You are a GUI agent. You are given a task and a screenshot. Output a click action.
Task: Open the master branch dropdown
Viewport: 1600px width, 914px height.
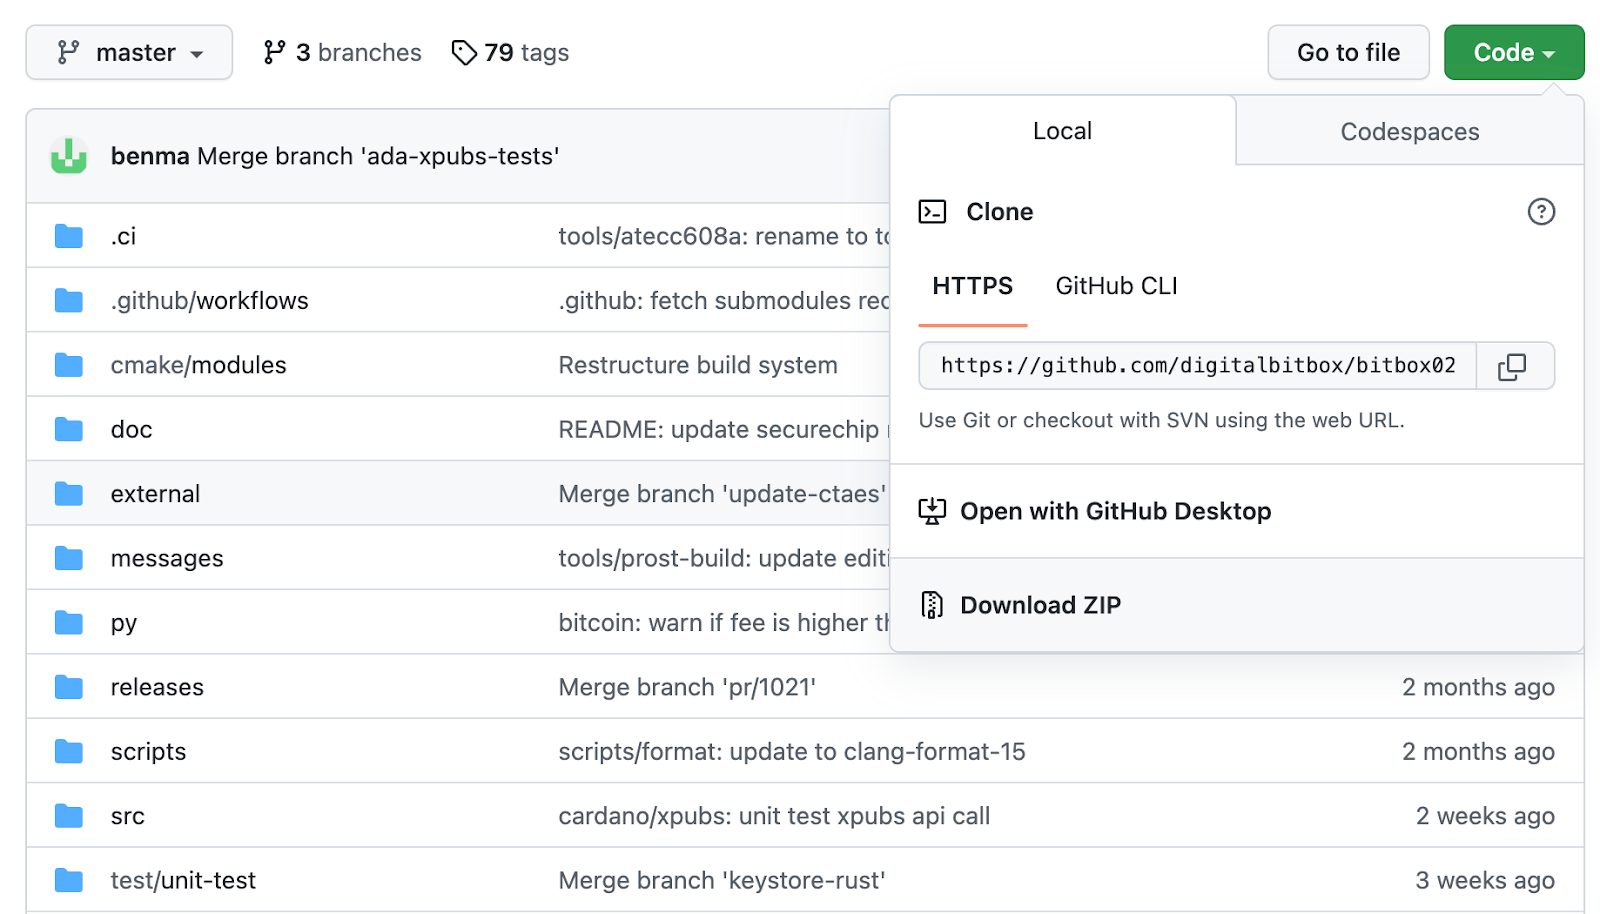tap(129, 53)
